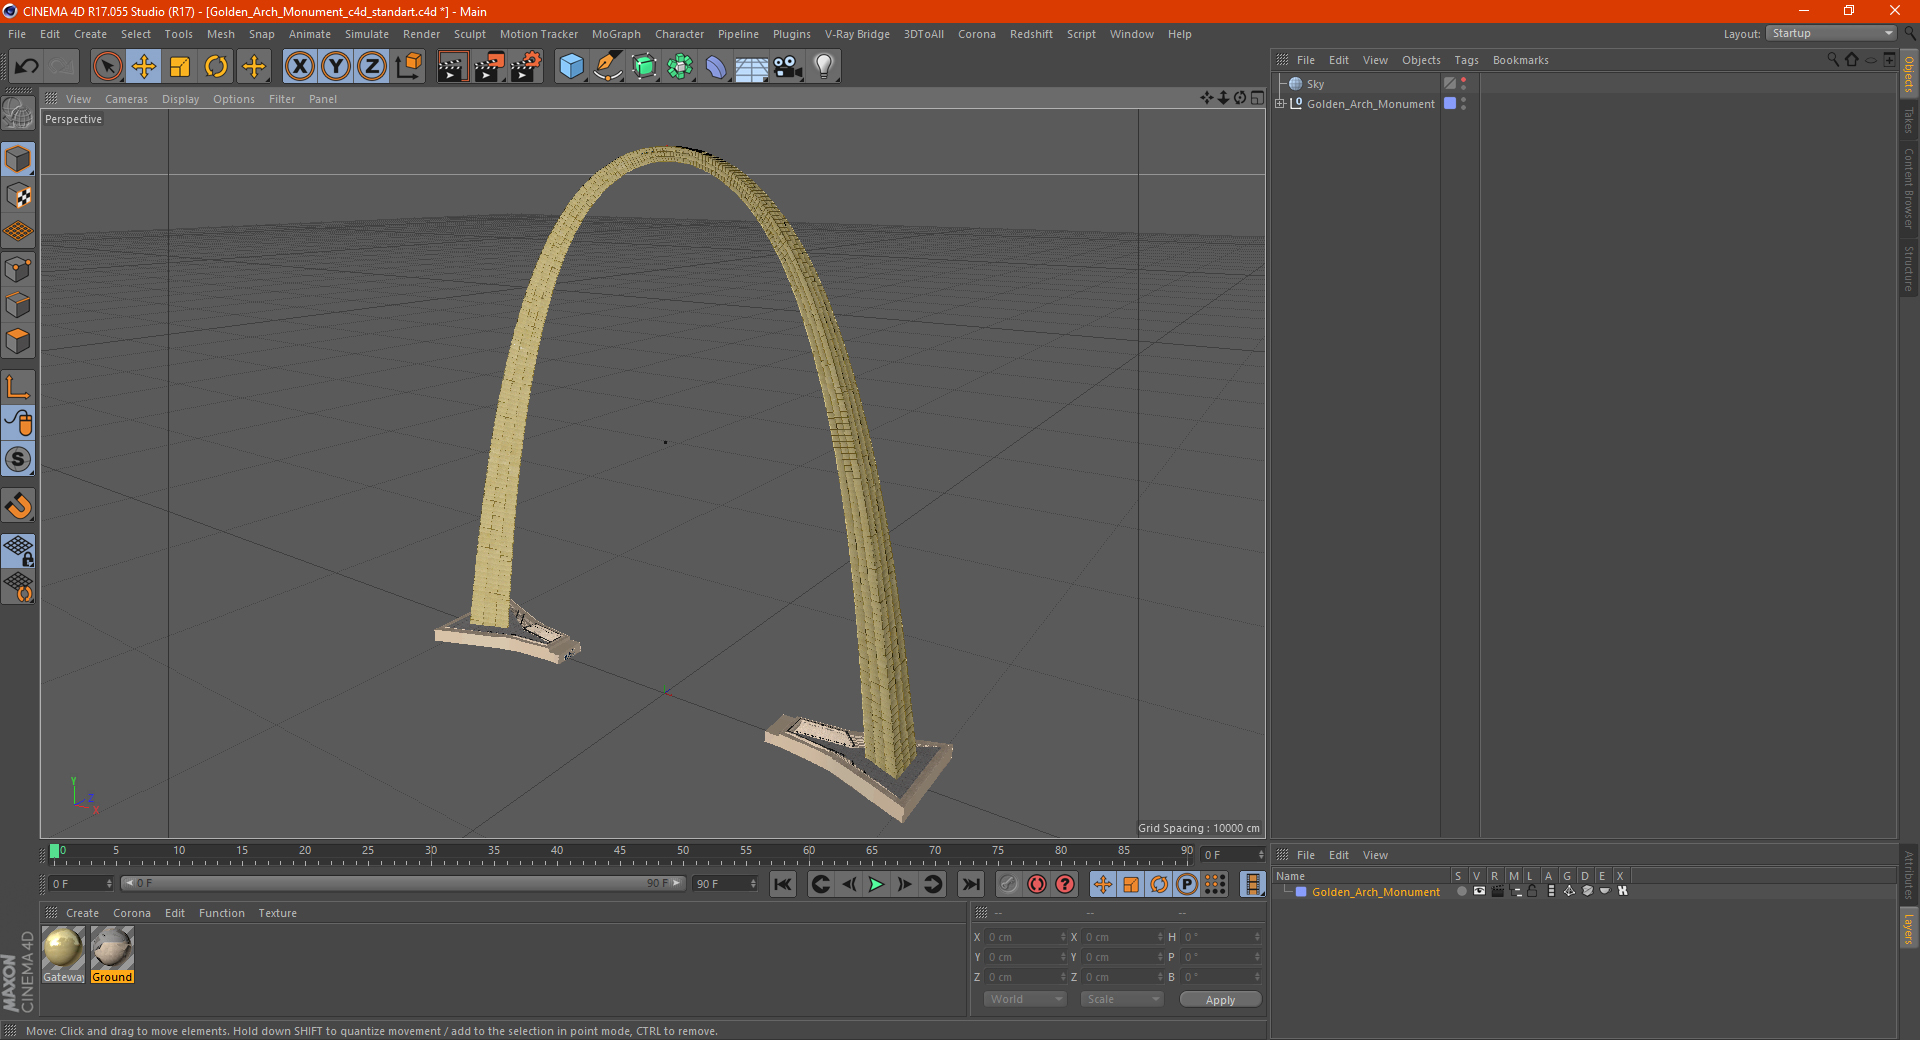Expand Golden_Arch_Monument in Object Manager
Screen dimensions: 1920x1040
pos(1280,104)
